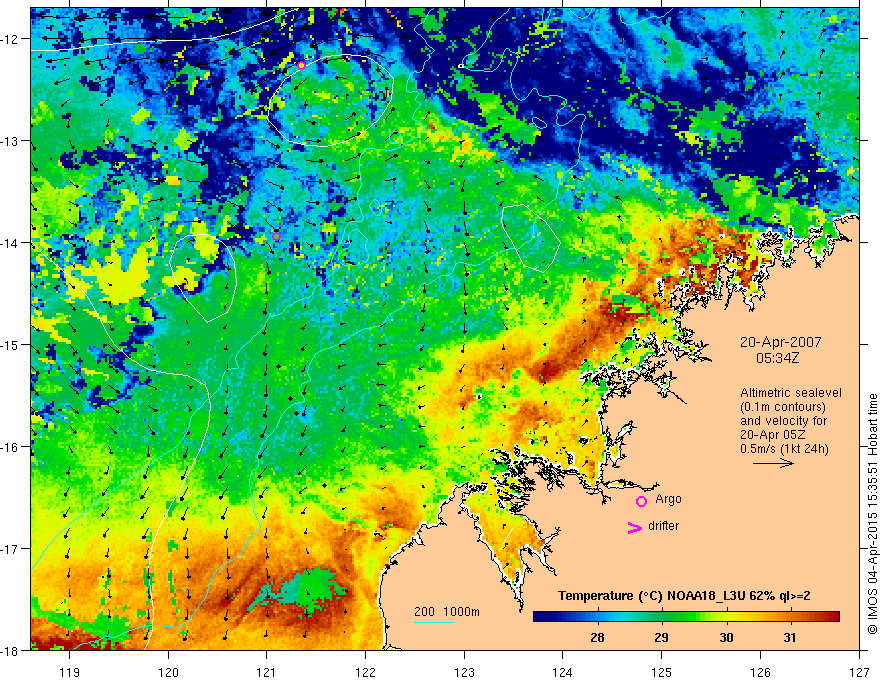Click the 30 label under the colour bar
Viewport: 880px width, 680px height.
coord(726,637)
